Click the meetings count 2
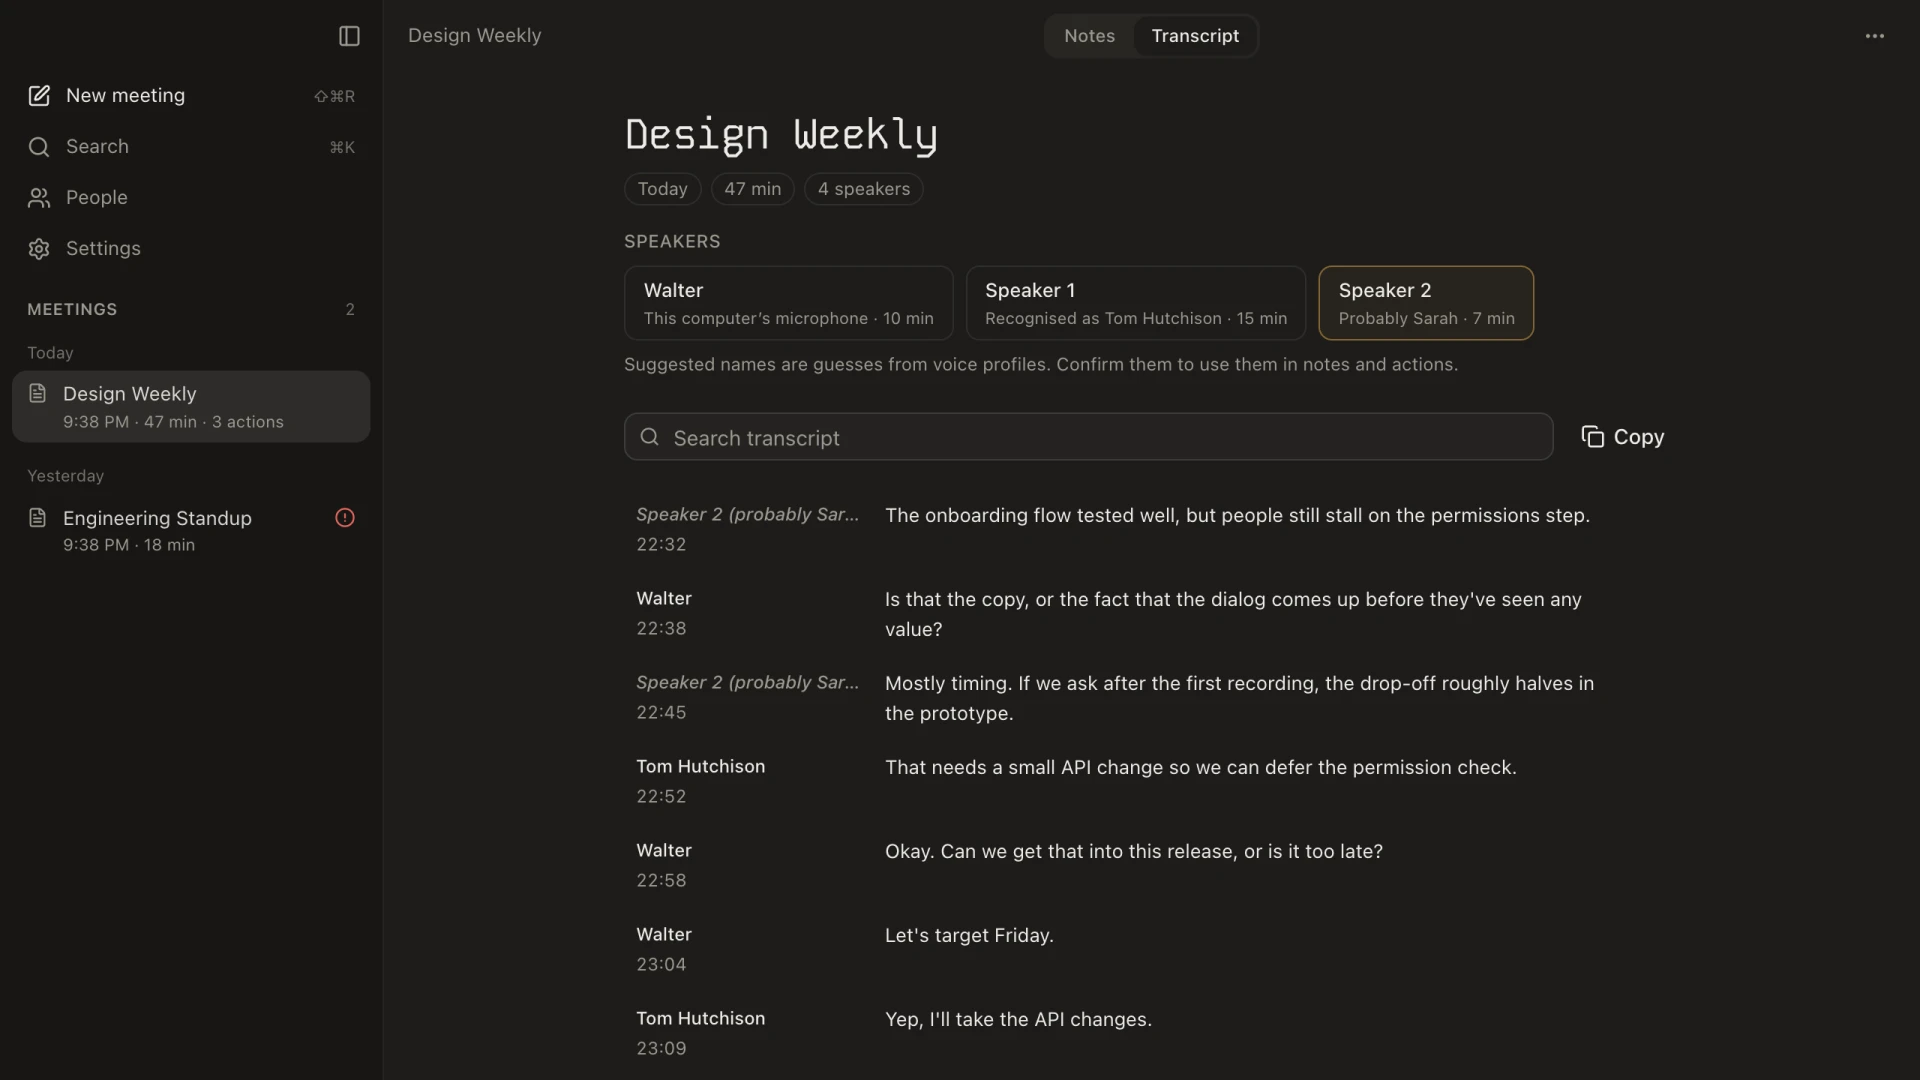 [350, 310]
